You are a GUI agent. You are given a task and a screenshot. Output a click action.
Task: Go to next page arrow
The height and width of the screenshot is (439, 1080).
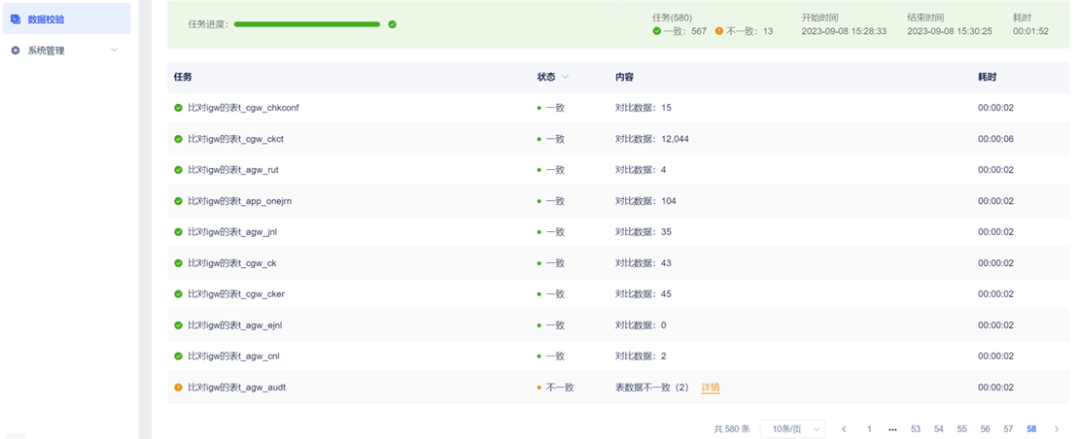1057,429
